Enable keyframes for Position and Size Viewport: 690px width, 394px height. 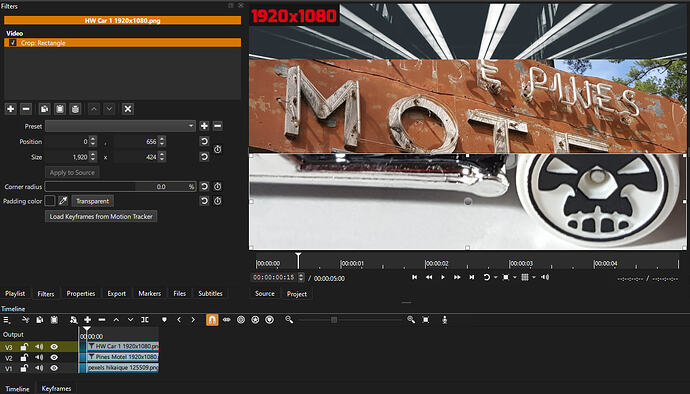(x=218, y=149)
